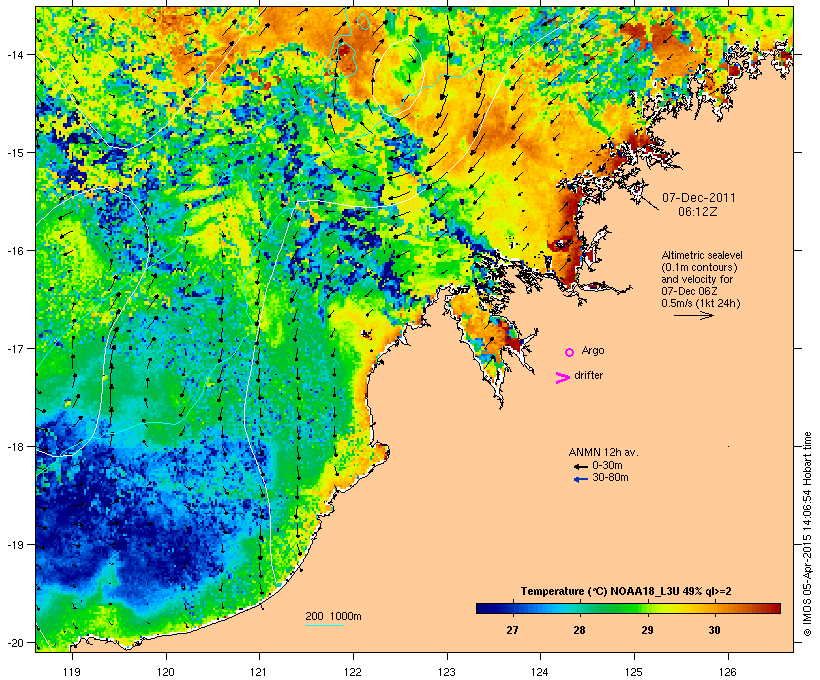Click the Temperature NOAA18_L3U title

[x=626, y=591]
